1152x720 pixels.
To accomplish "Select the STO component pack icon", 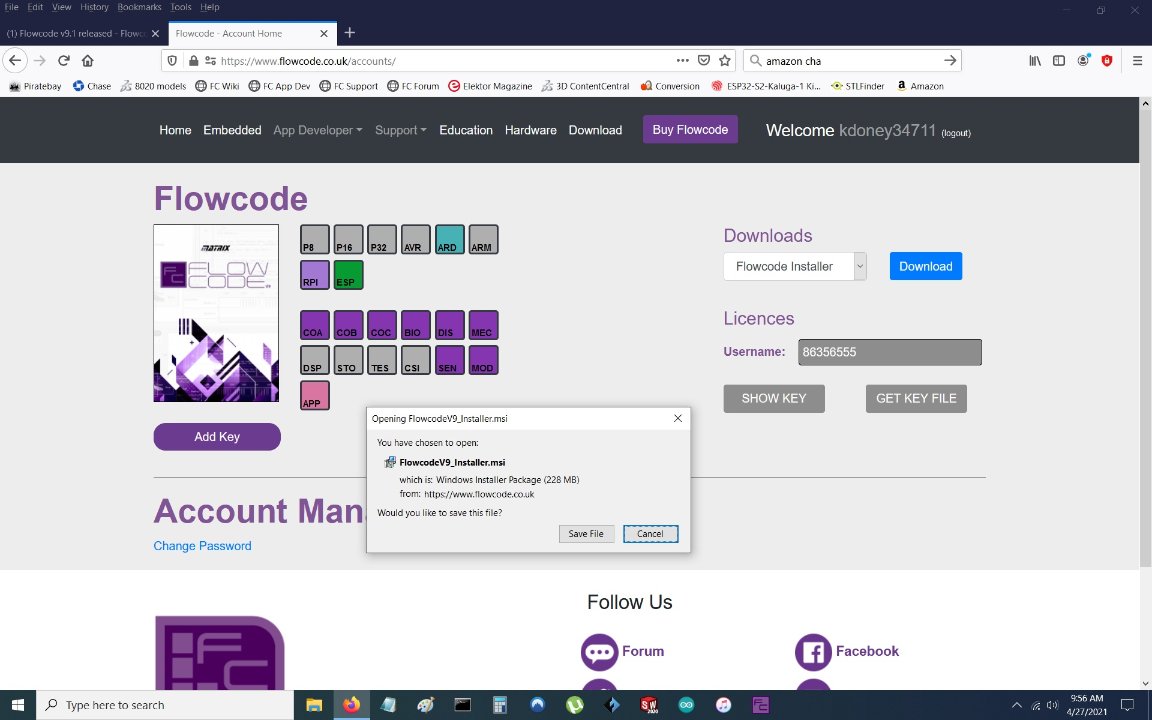I will (x=348, y=360).
